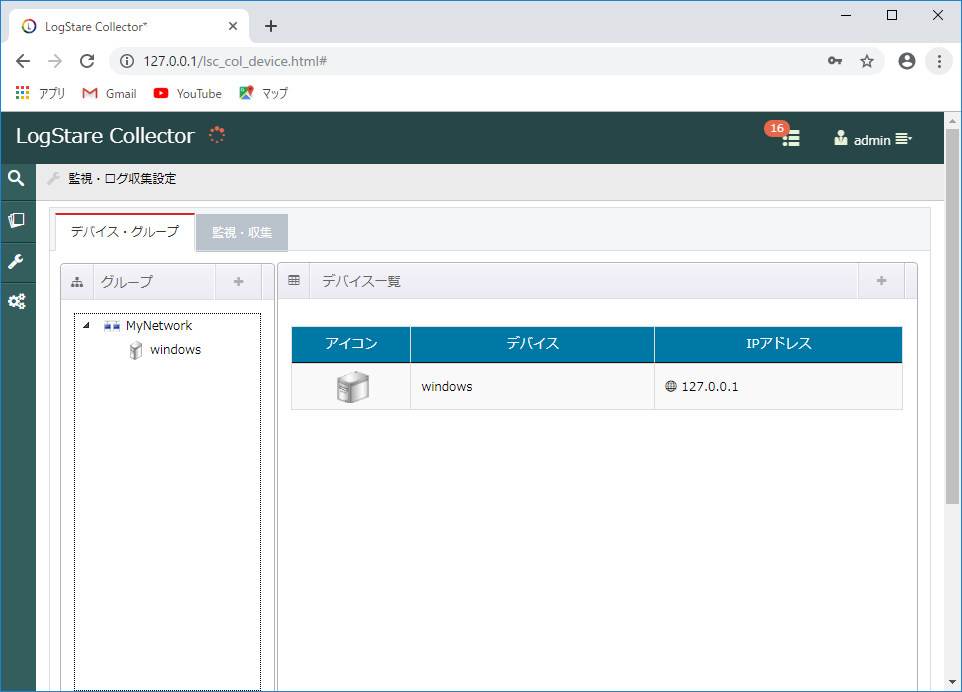Add a new device with plus button
Screen dimensions: 962x692
click(x=882, y=281)
